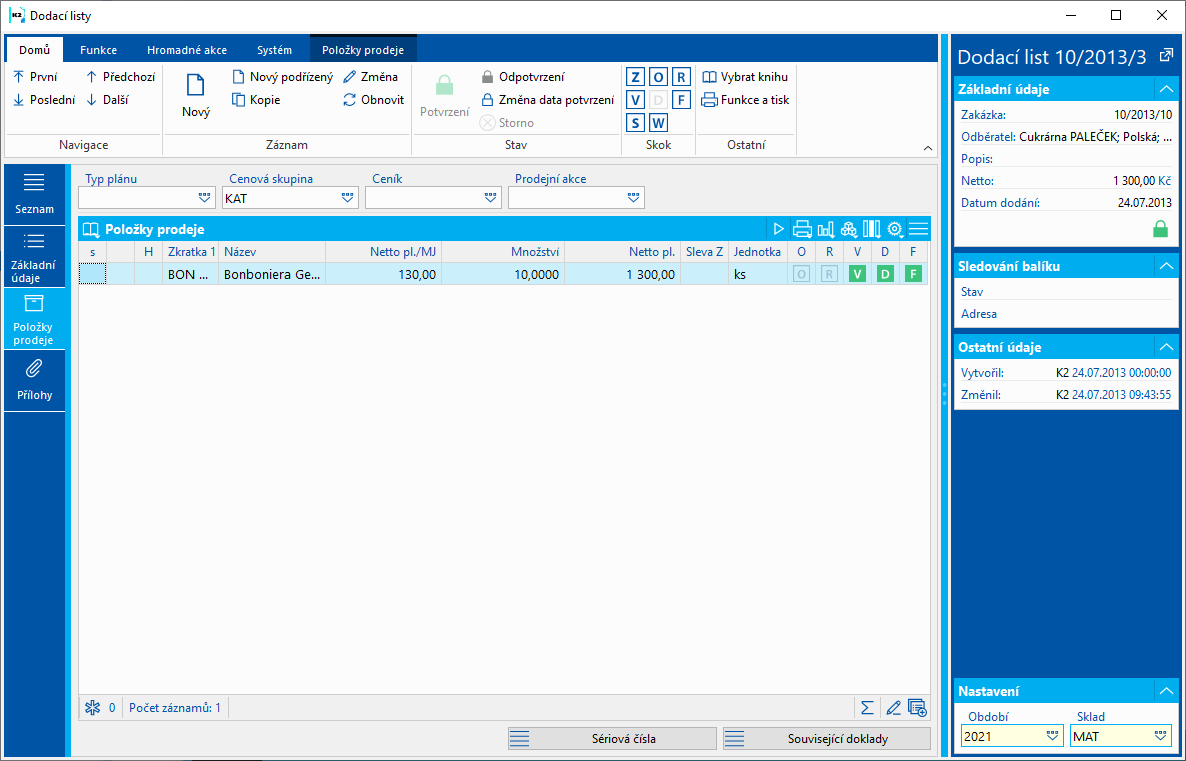Click the O jump icon in Skok group
The height and width of the screenshot is (761, 1186).
(658, 76)
